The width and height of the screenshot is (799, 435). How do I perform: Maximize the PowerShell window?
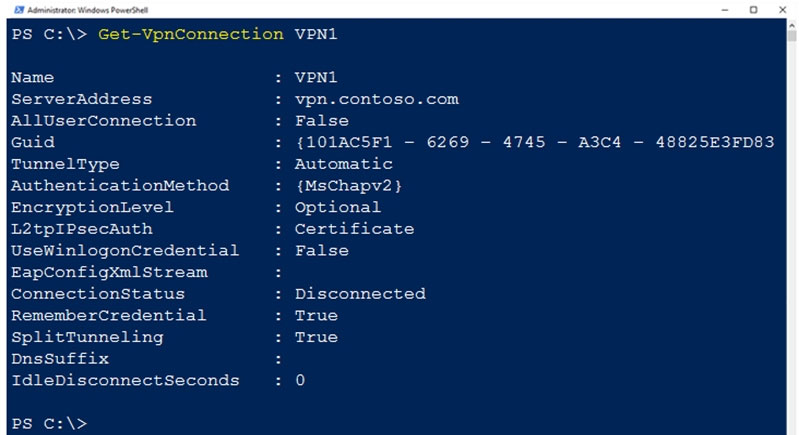pyautogui.click(x=754, y=10)
